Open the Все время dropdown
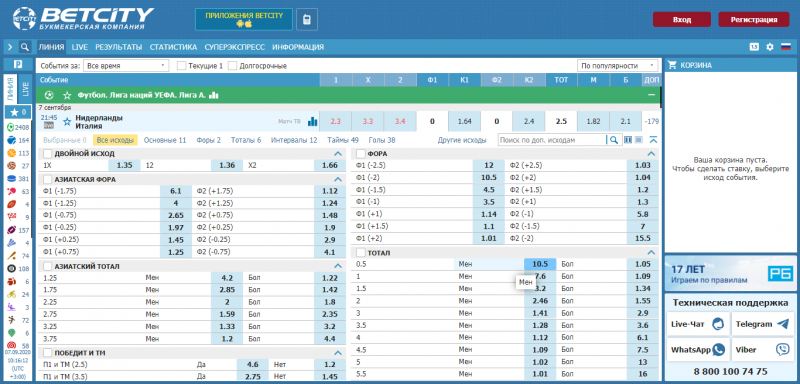 (x=126, y=66)
